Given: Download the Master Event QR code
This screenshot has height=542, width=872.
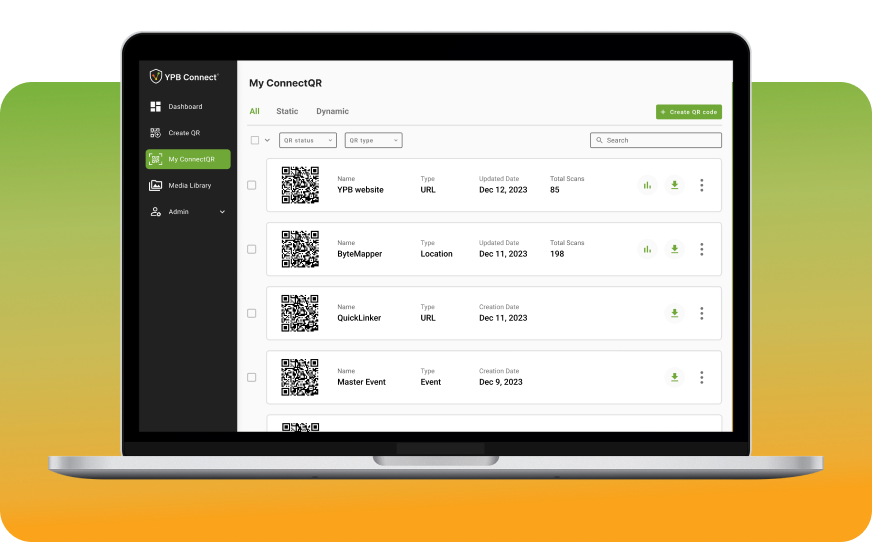Looking at the screenshot, I should pyautogui.click(x=674, y=377).
